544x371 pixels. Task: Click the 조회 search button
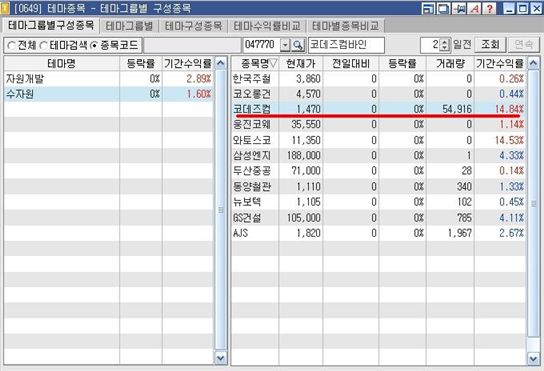coord(490,45)
